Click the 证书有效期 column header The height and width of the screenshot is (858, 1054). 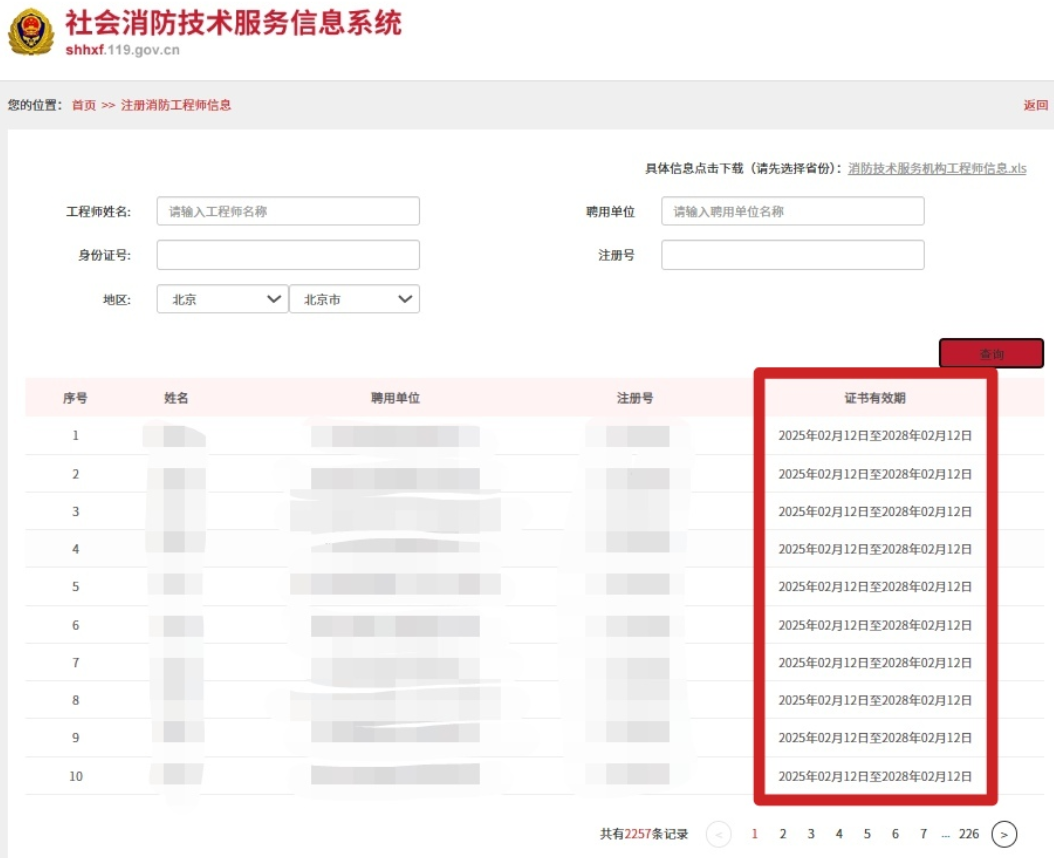(875, 398)
